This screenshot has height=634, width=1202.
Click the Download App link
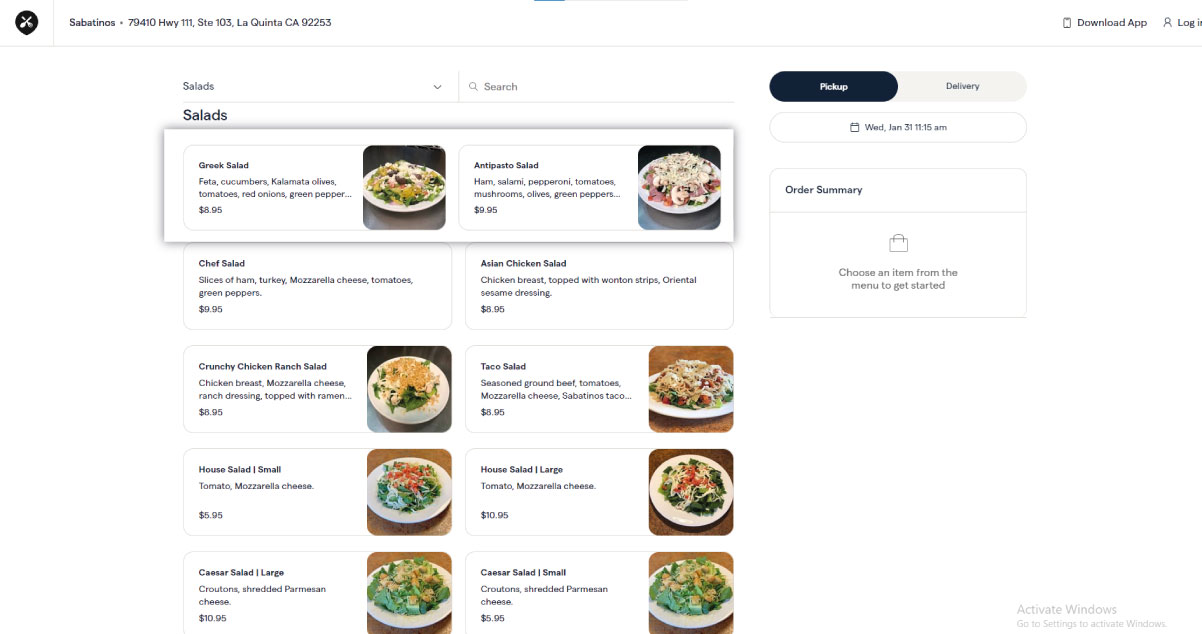[x=1110, y=22]
